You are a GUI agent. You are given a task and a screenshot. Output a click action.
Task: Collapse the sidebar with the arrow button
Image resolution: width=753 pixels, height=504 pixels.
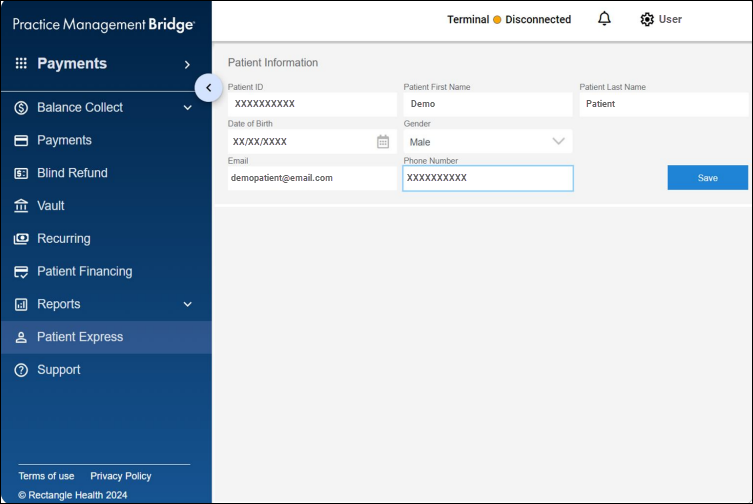208,88
